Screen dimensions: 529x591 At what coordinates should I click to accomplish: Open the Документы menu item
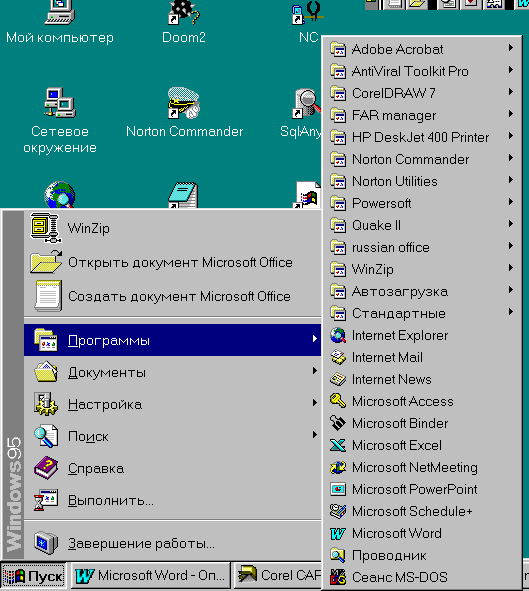click(x=173, y=372)
